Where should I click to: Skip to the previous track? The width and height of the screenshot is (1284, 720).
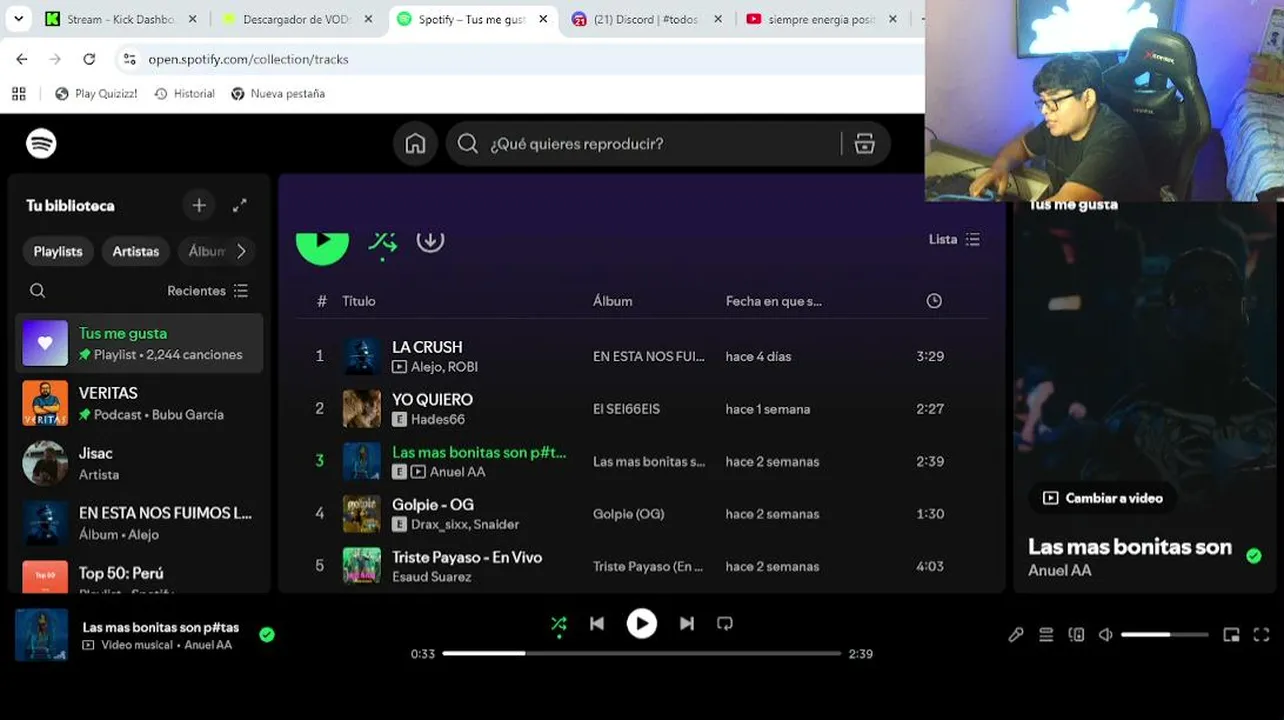pos(597,624)
